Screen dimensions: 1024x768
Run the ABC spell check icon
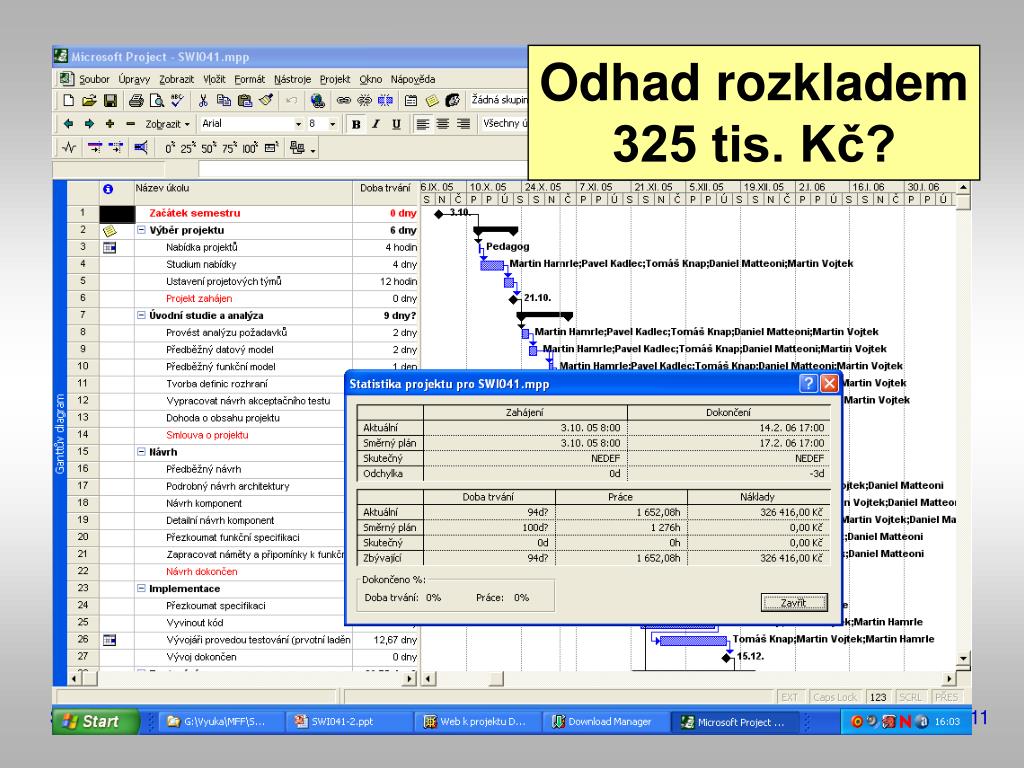click(x=177, y=101)
